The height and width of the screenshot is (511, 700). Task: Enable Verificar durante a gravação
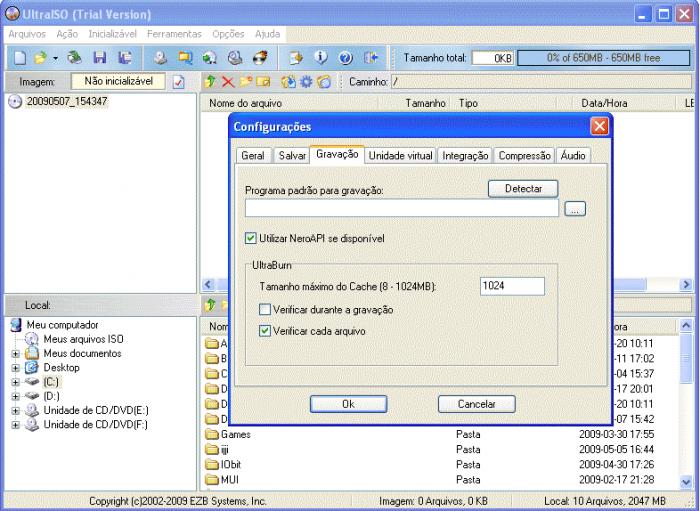coord(265,309)
